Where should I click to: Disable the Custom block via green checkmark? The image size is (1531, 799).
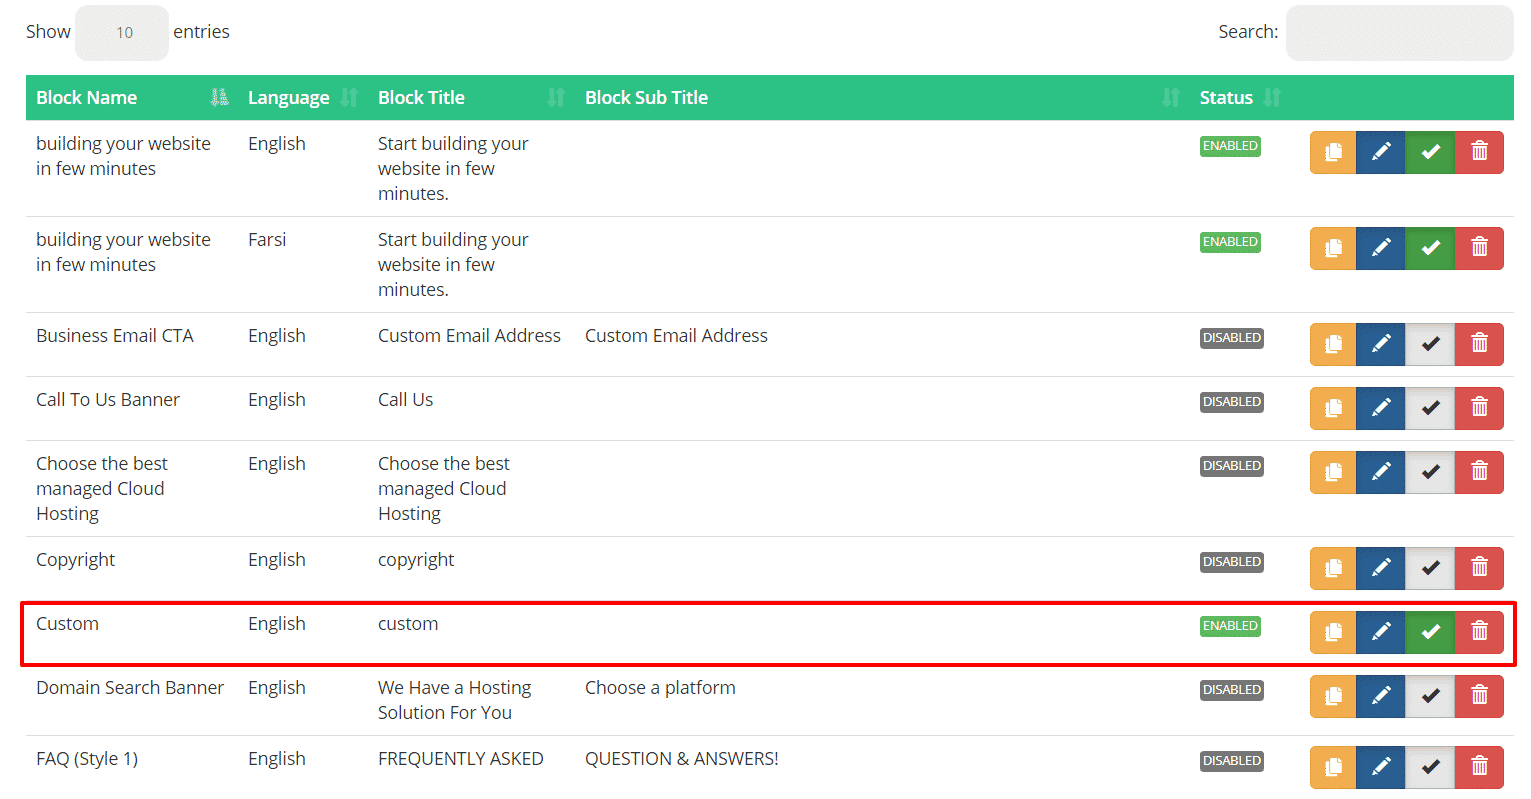tap(1430, 632)
